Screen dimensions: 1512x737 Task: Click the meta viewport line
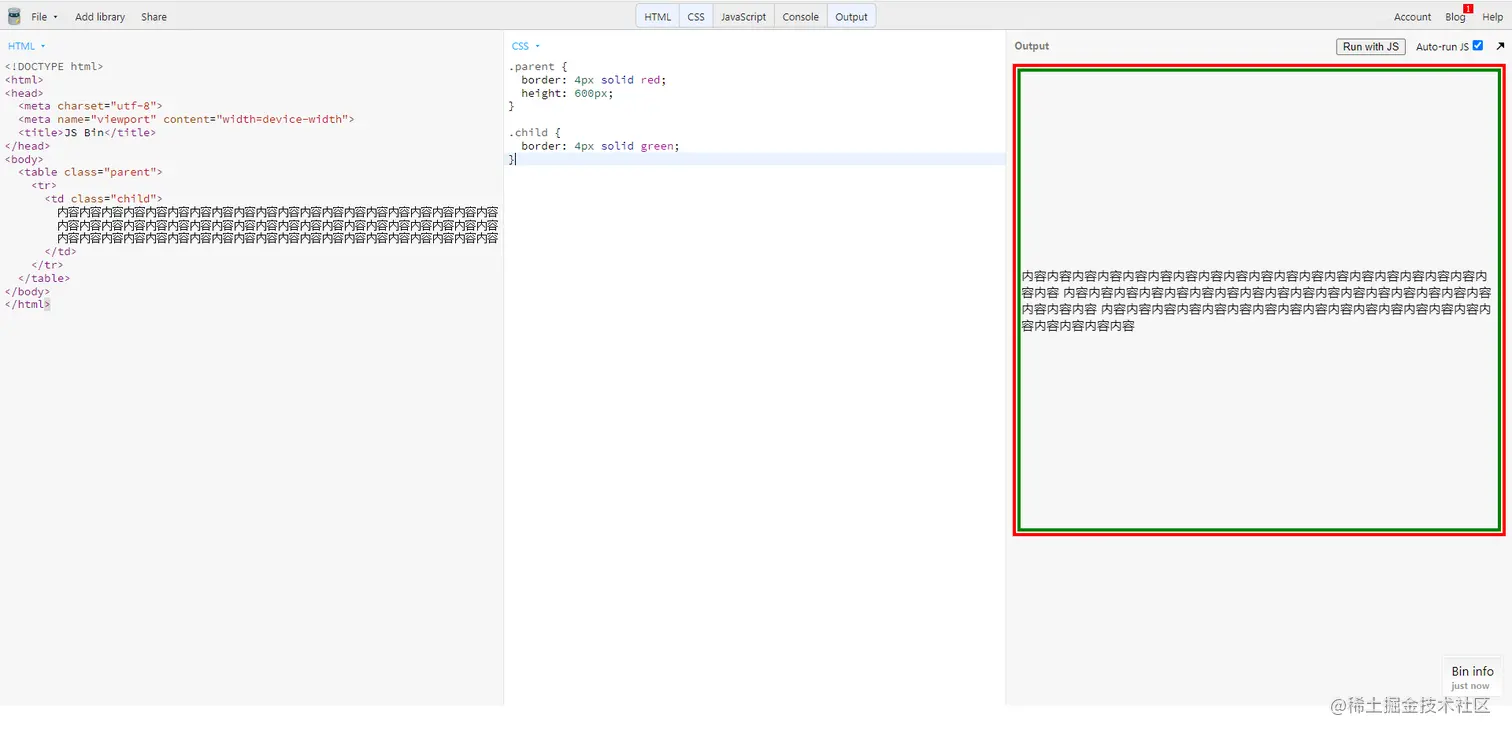coord(186,119)
